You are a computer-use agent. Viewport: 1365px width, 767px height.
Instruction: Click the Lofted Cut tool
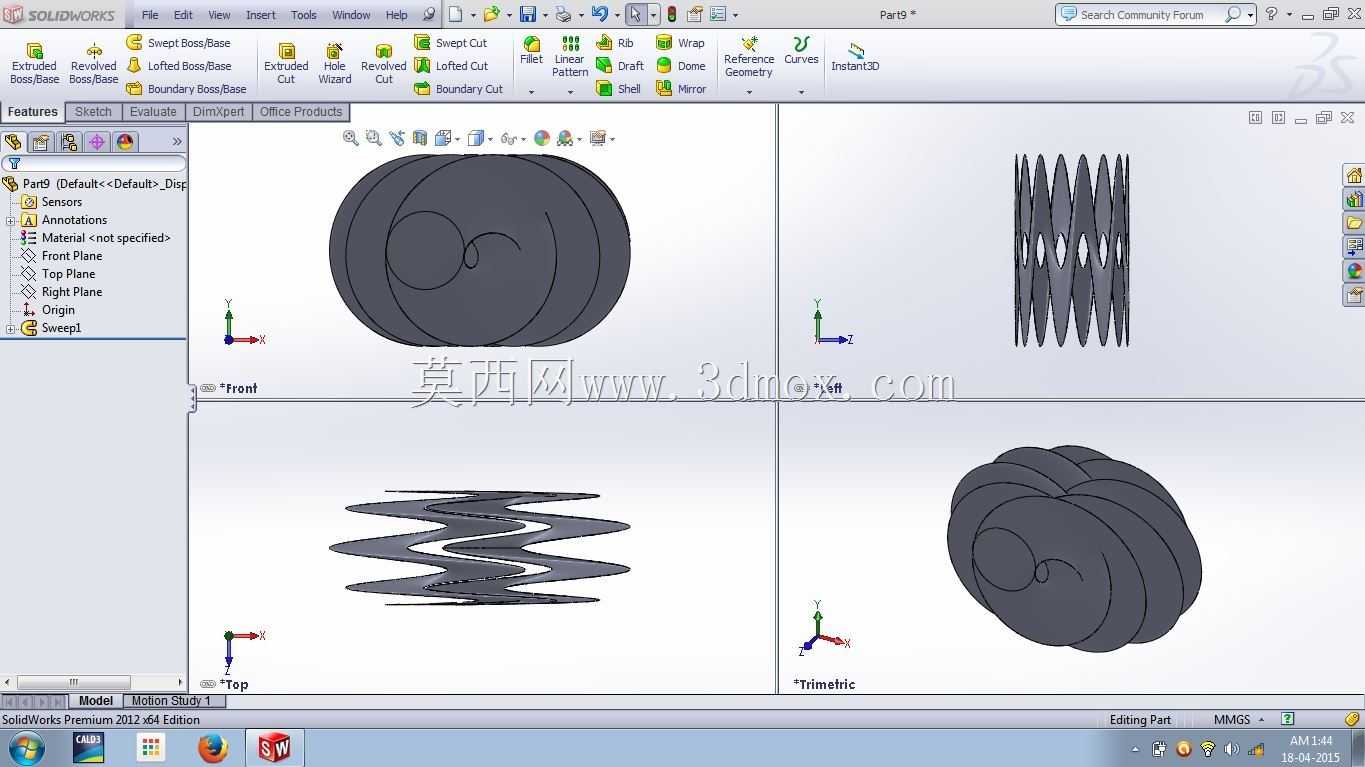pyautogui.click(x=451, y=66)
